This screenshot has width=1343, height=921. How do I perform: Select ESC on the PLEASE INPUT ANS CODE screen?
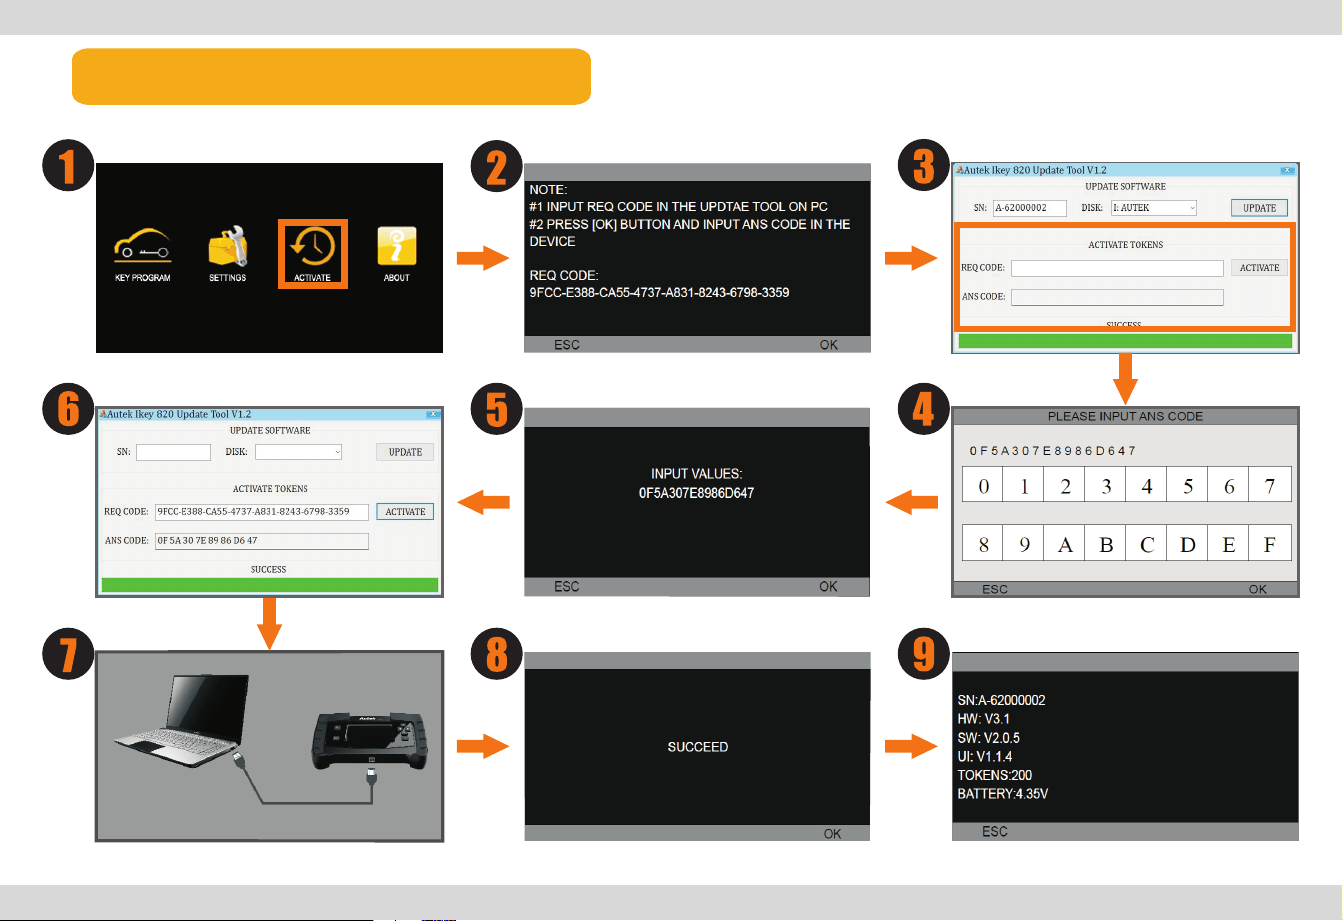tap(995, 589)
